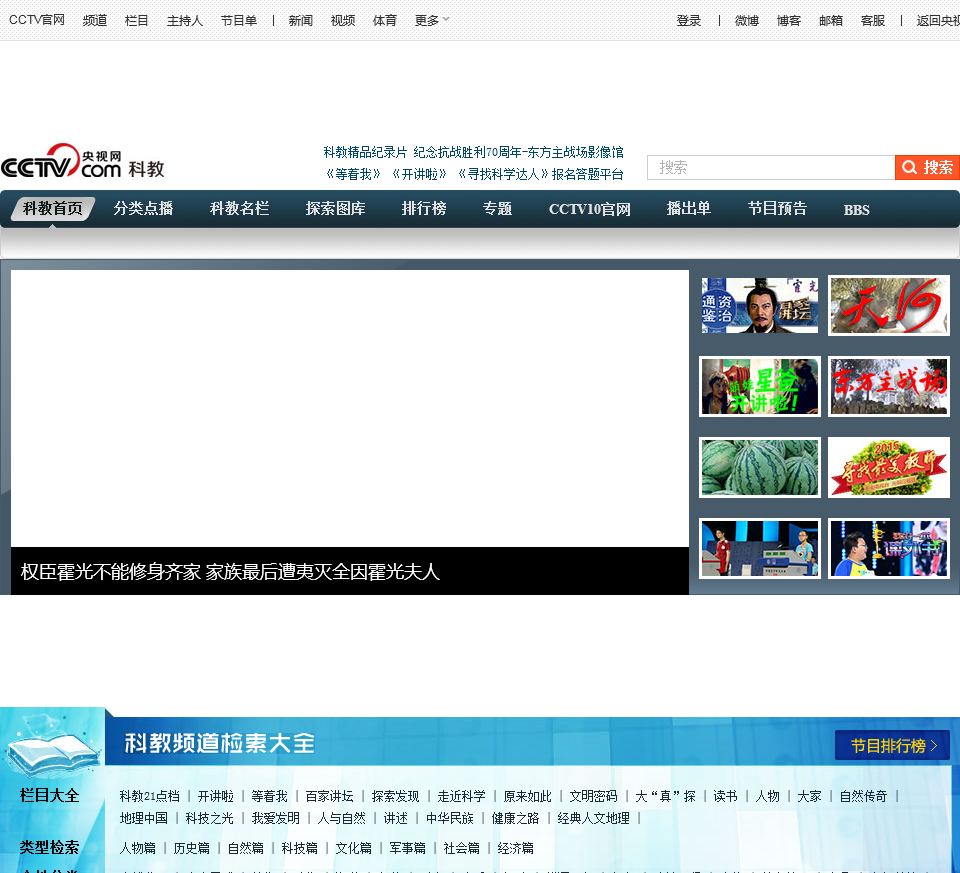Open the watermelon thumbnail
Screen dimensions: 960x873
coord(760,467)
